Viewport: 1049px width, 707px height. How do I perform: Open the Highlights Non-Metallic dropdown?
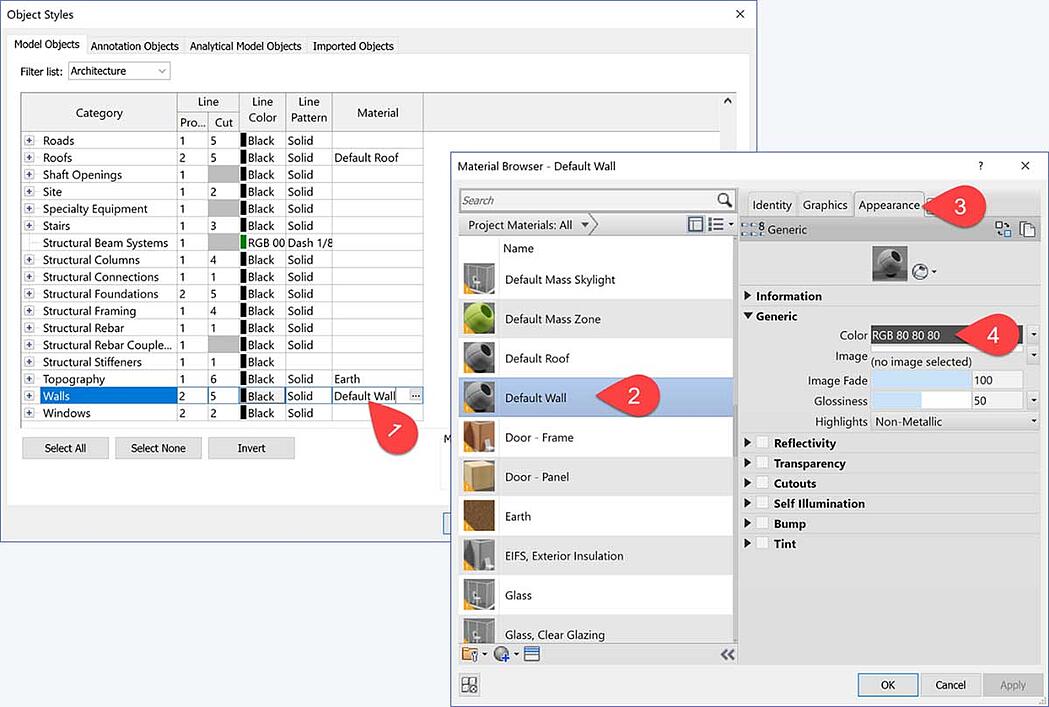coord(955,422)
